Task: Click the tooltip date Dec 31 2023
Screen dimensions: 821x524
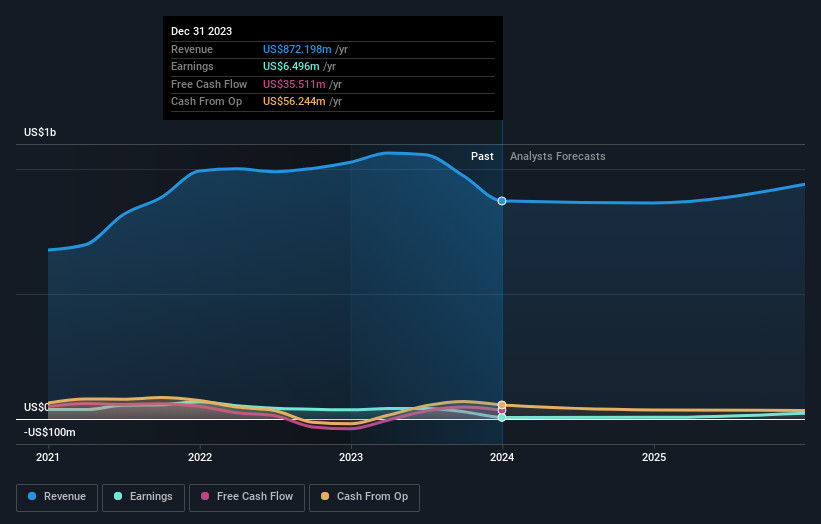Action: click(202, 31)
